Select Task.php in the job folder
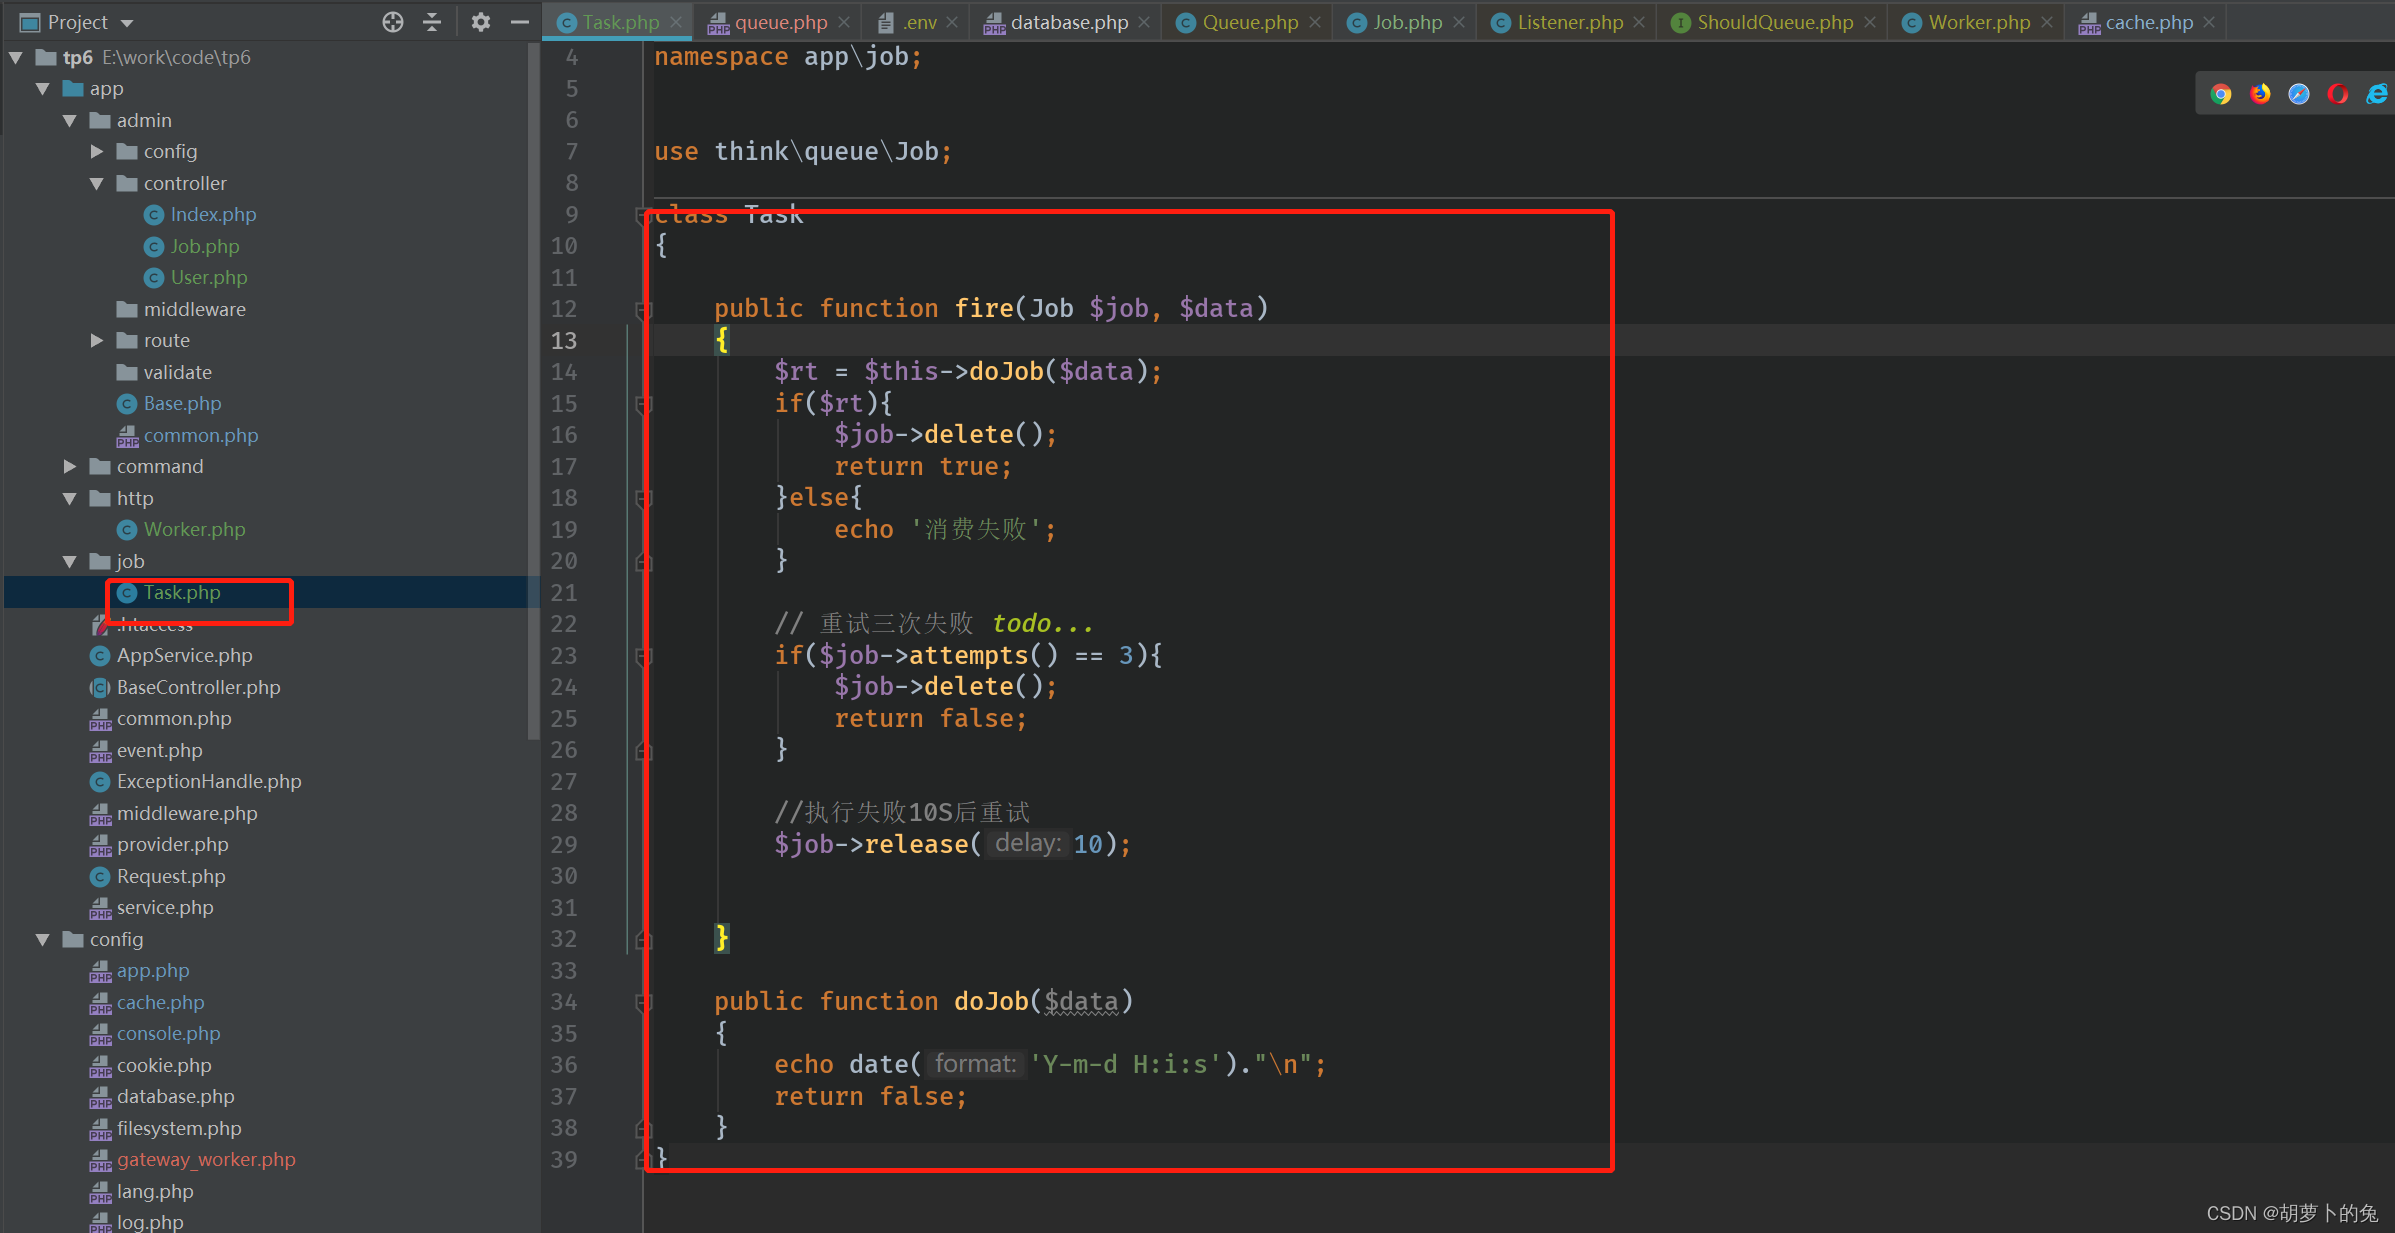Viewport: 2395px width, 1233px height. point(181,593)
